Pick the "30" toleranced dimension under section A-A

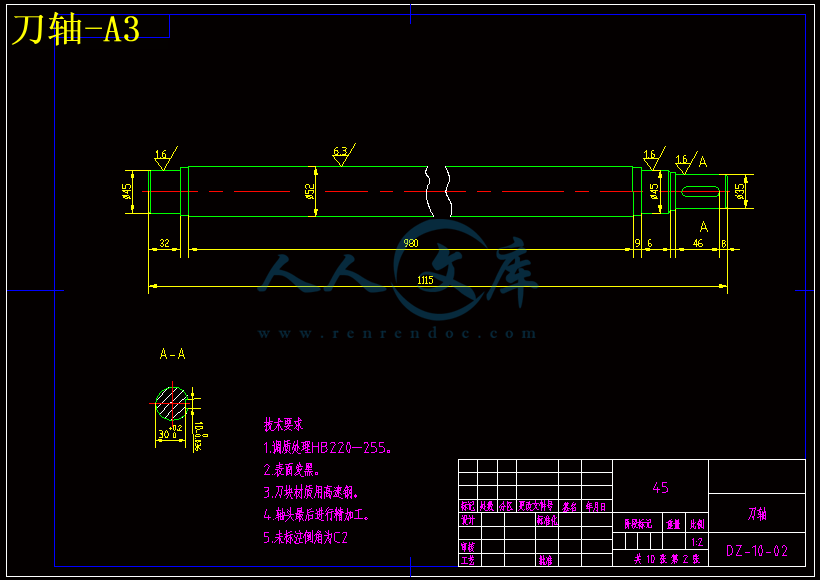(x=170, y=432)
